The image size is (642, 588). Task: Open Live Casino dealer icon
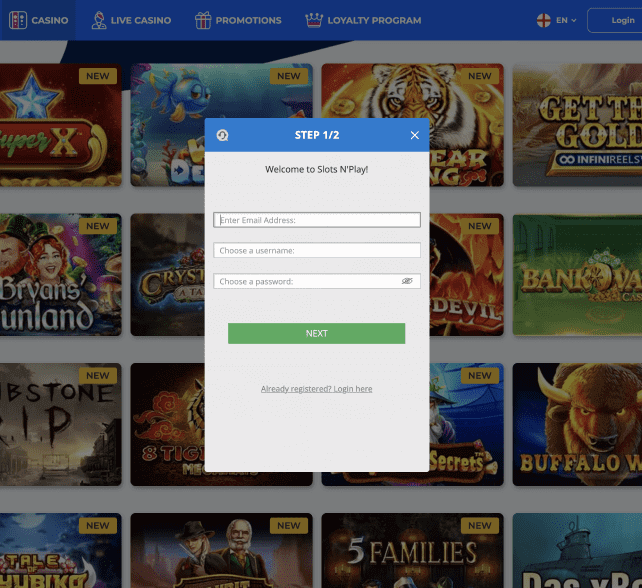tap(98, 20)
